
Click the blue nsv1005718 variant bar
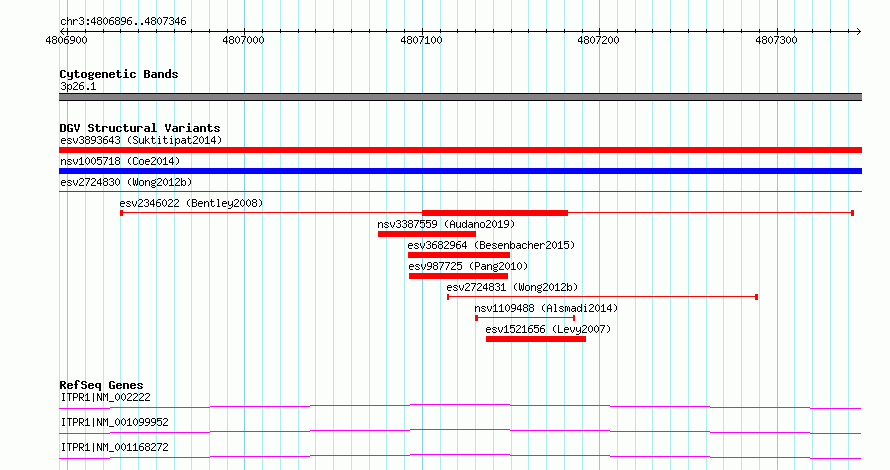(x=460, y=171)
